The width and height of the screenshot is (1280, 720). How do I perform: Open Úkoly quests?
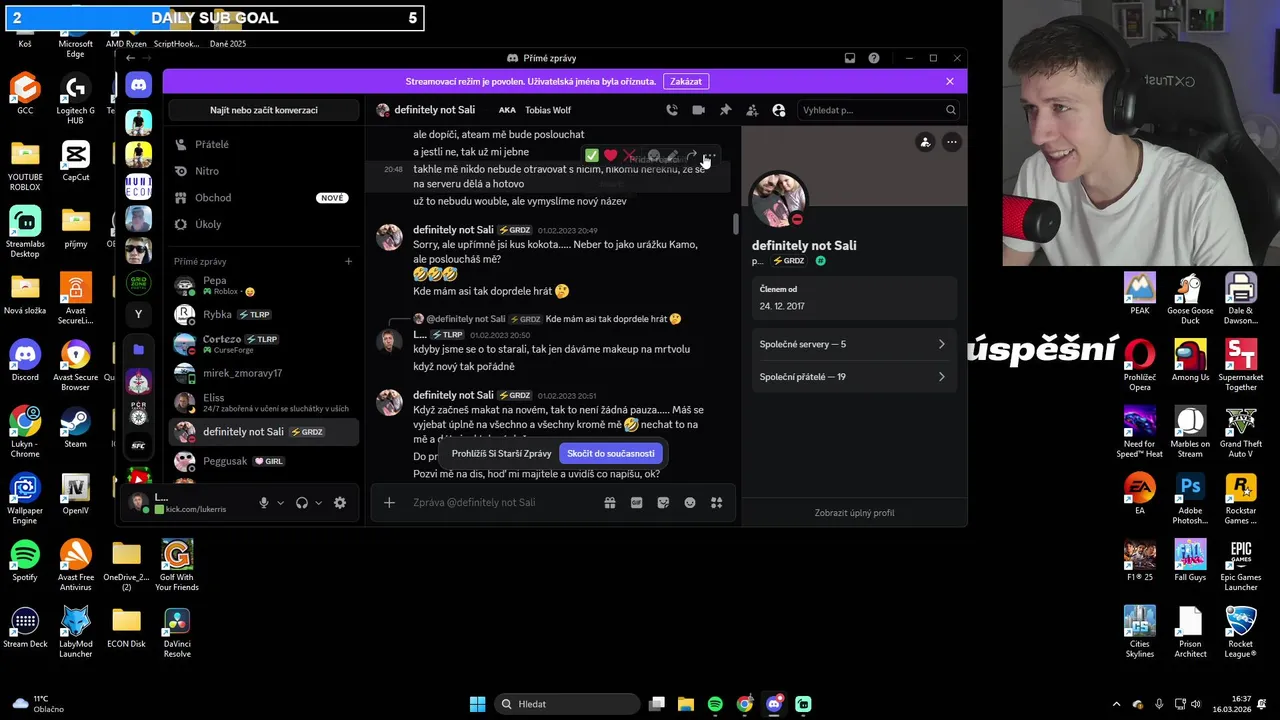[264, 224]
